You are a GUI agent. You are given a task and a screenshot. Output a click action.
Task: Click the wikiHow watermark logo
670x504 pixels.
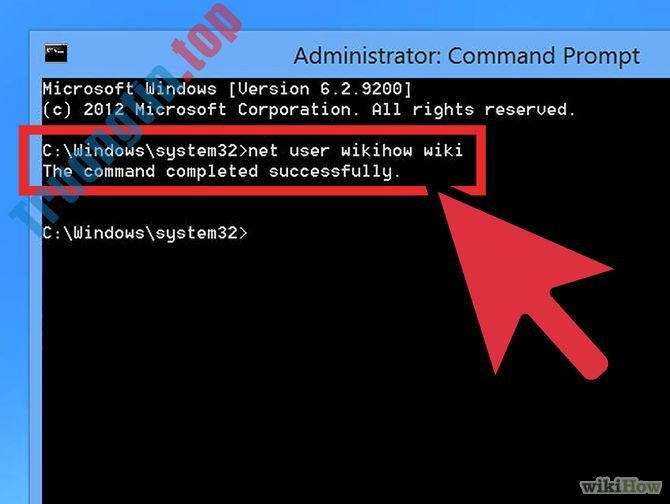[x=620, y=486]
